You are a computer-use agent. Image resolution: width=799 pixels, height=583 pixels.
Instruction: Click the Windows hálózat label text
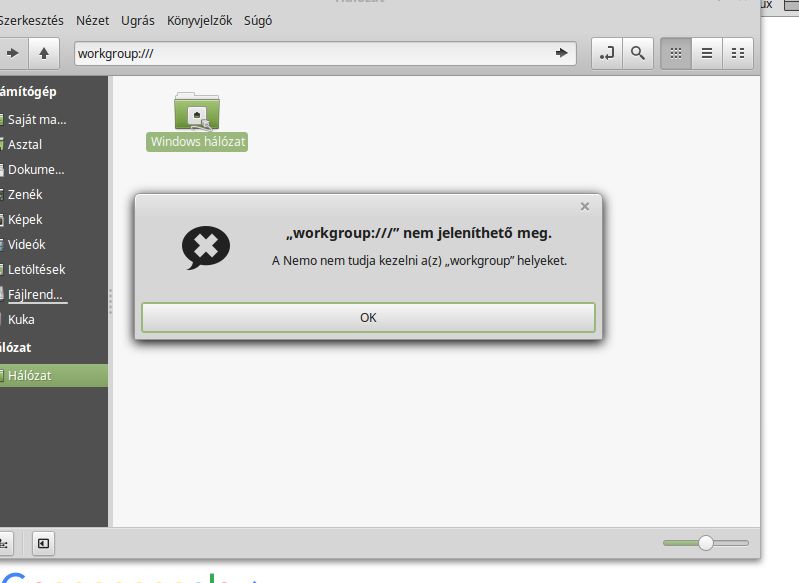coord(197,142)
